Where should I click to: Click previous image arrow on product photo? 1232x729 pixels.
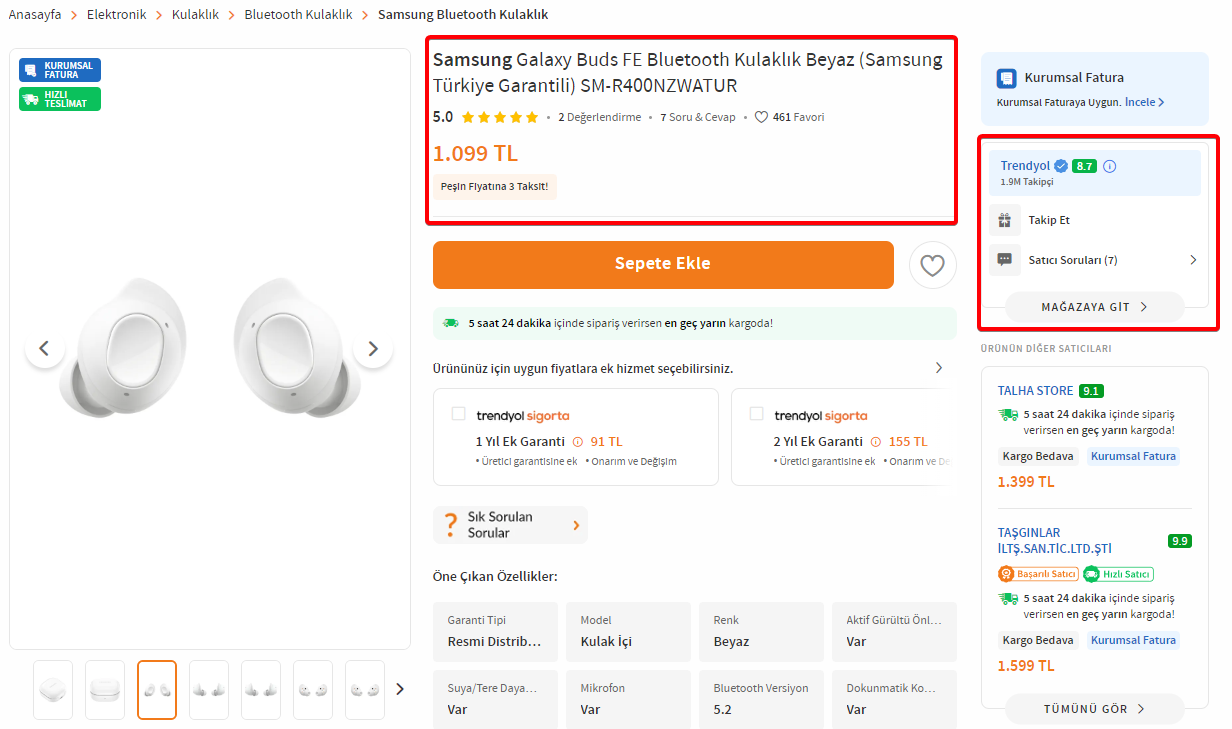click(44, 349)
